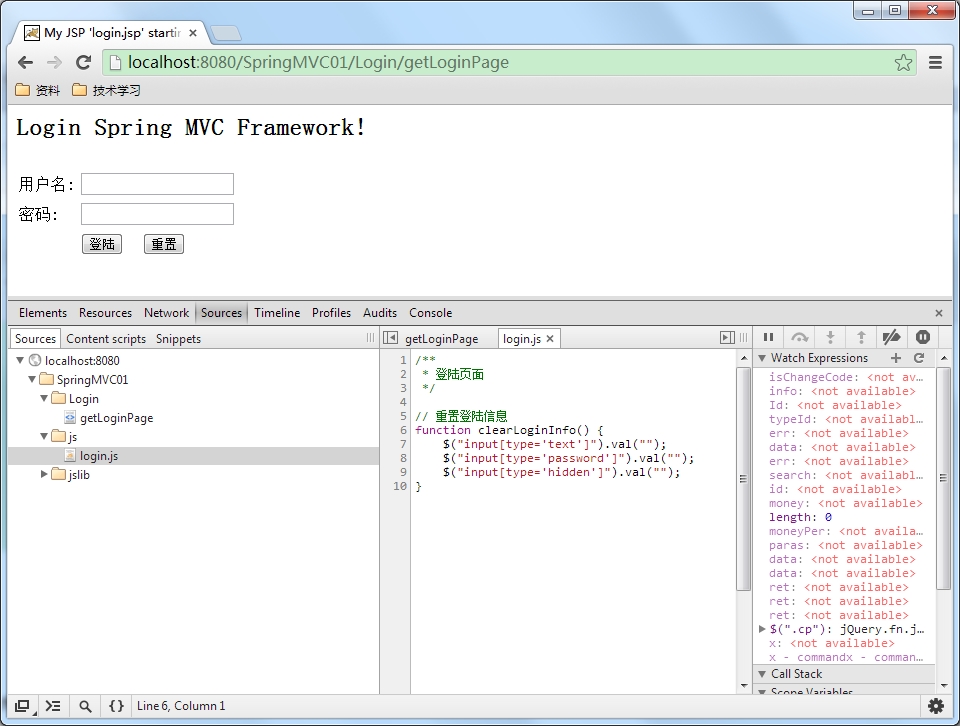
Task: Undock DevTools into separate window
Action: (23, 706)
